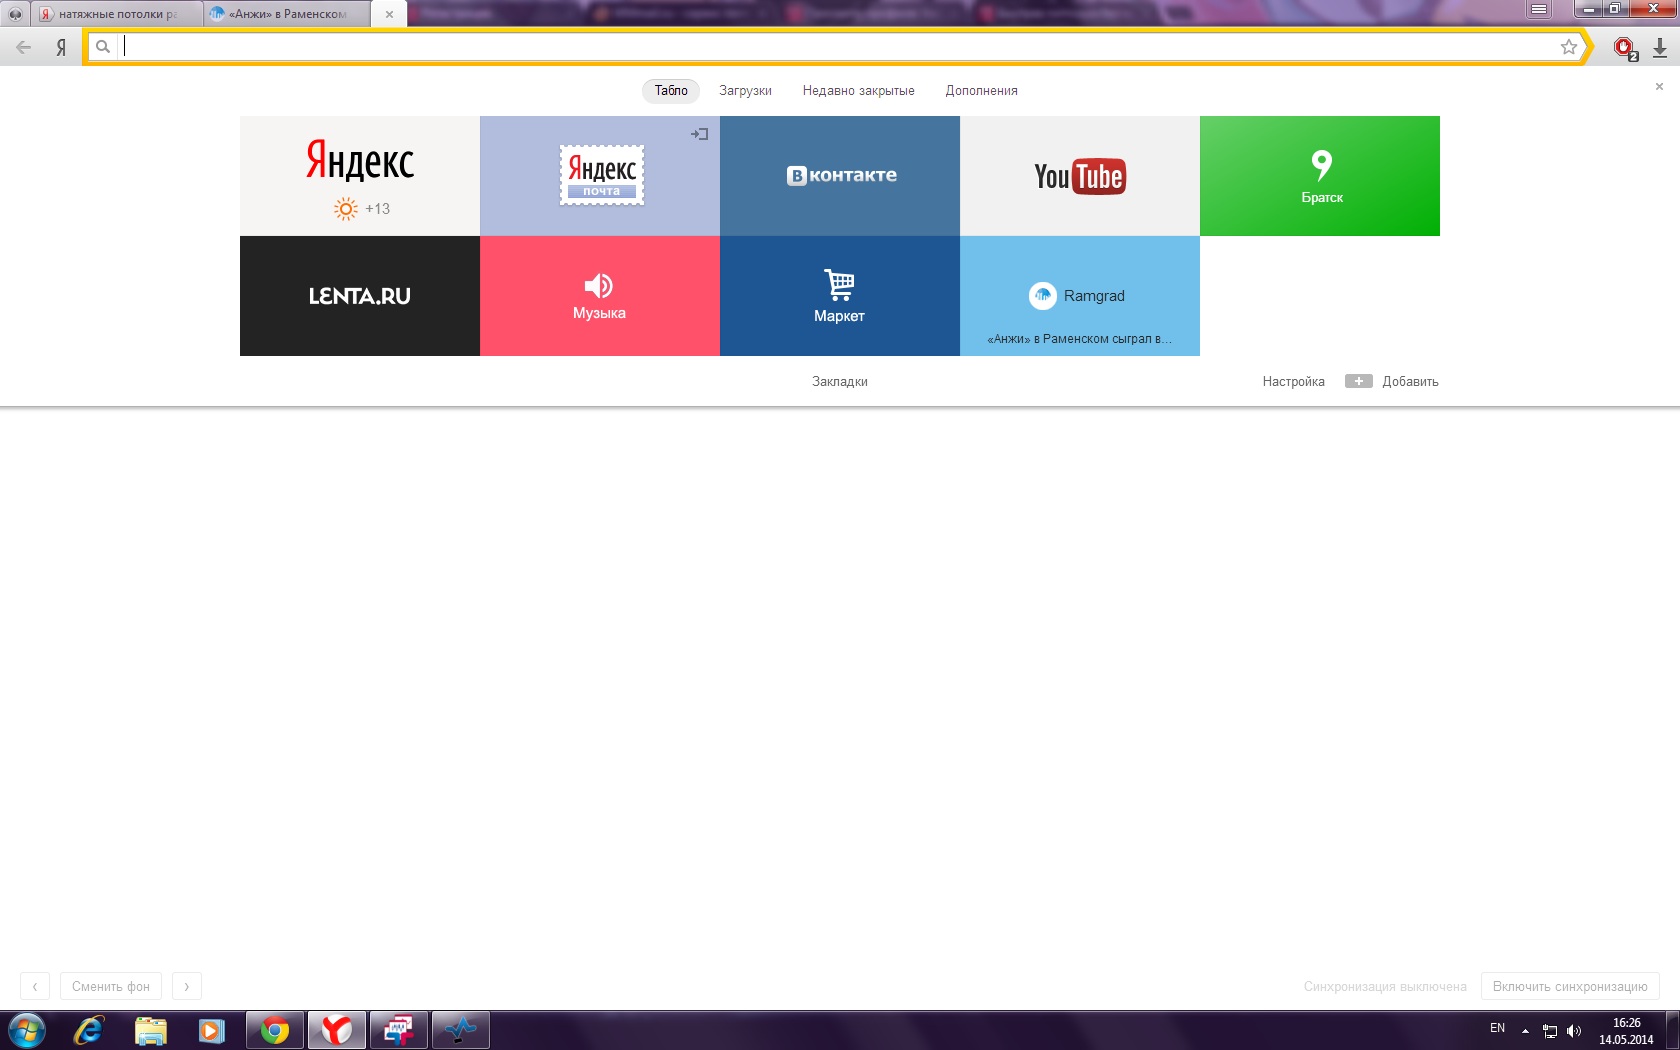Screen dimensions: 1680x1050
Task: Open the browser menu hamburger button
Action: (x=1539, y=9)
